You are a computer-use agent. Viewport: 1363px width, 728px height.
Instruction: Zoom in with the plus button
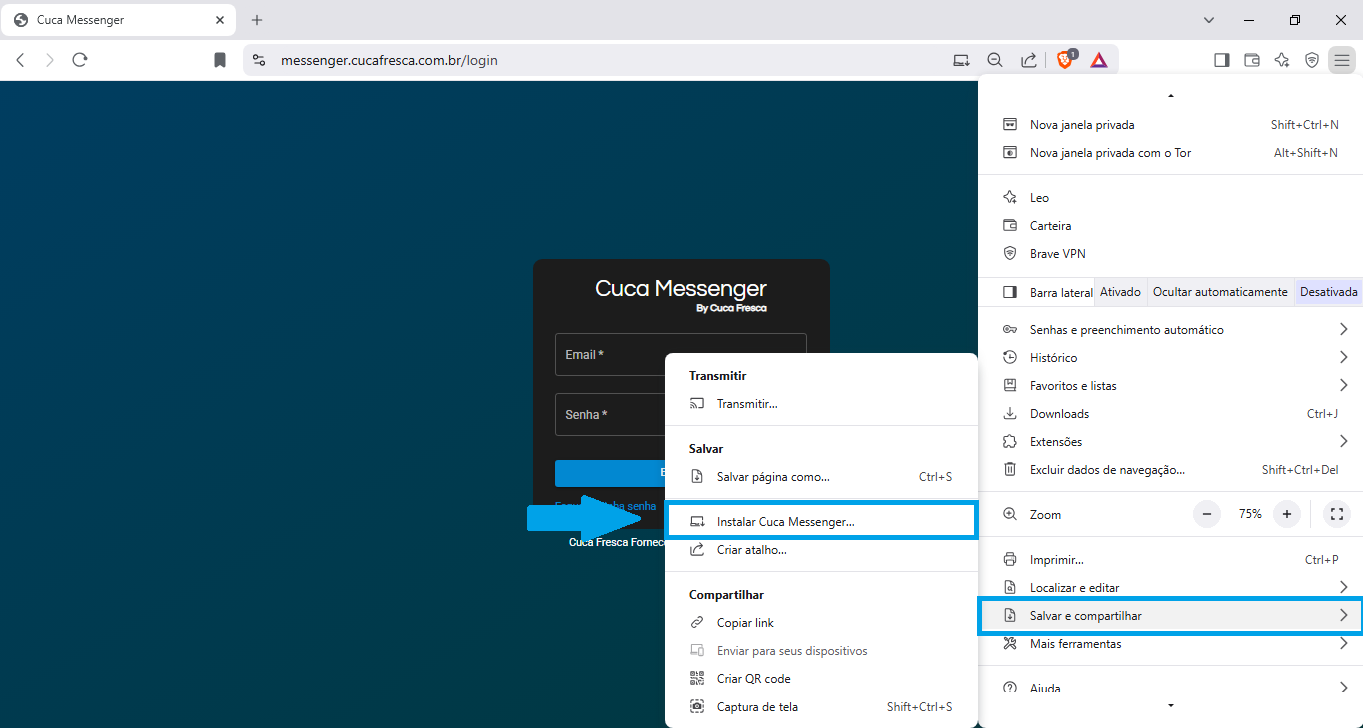click(x=1287, y=514)
